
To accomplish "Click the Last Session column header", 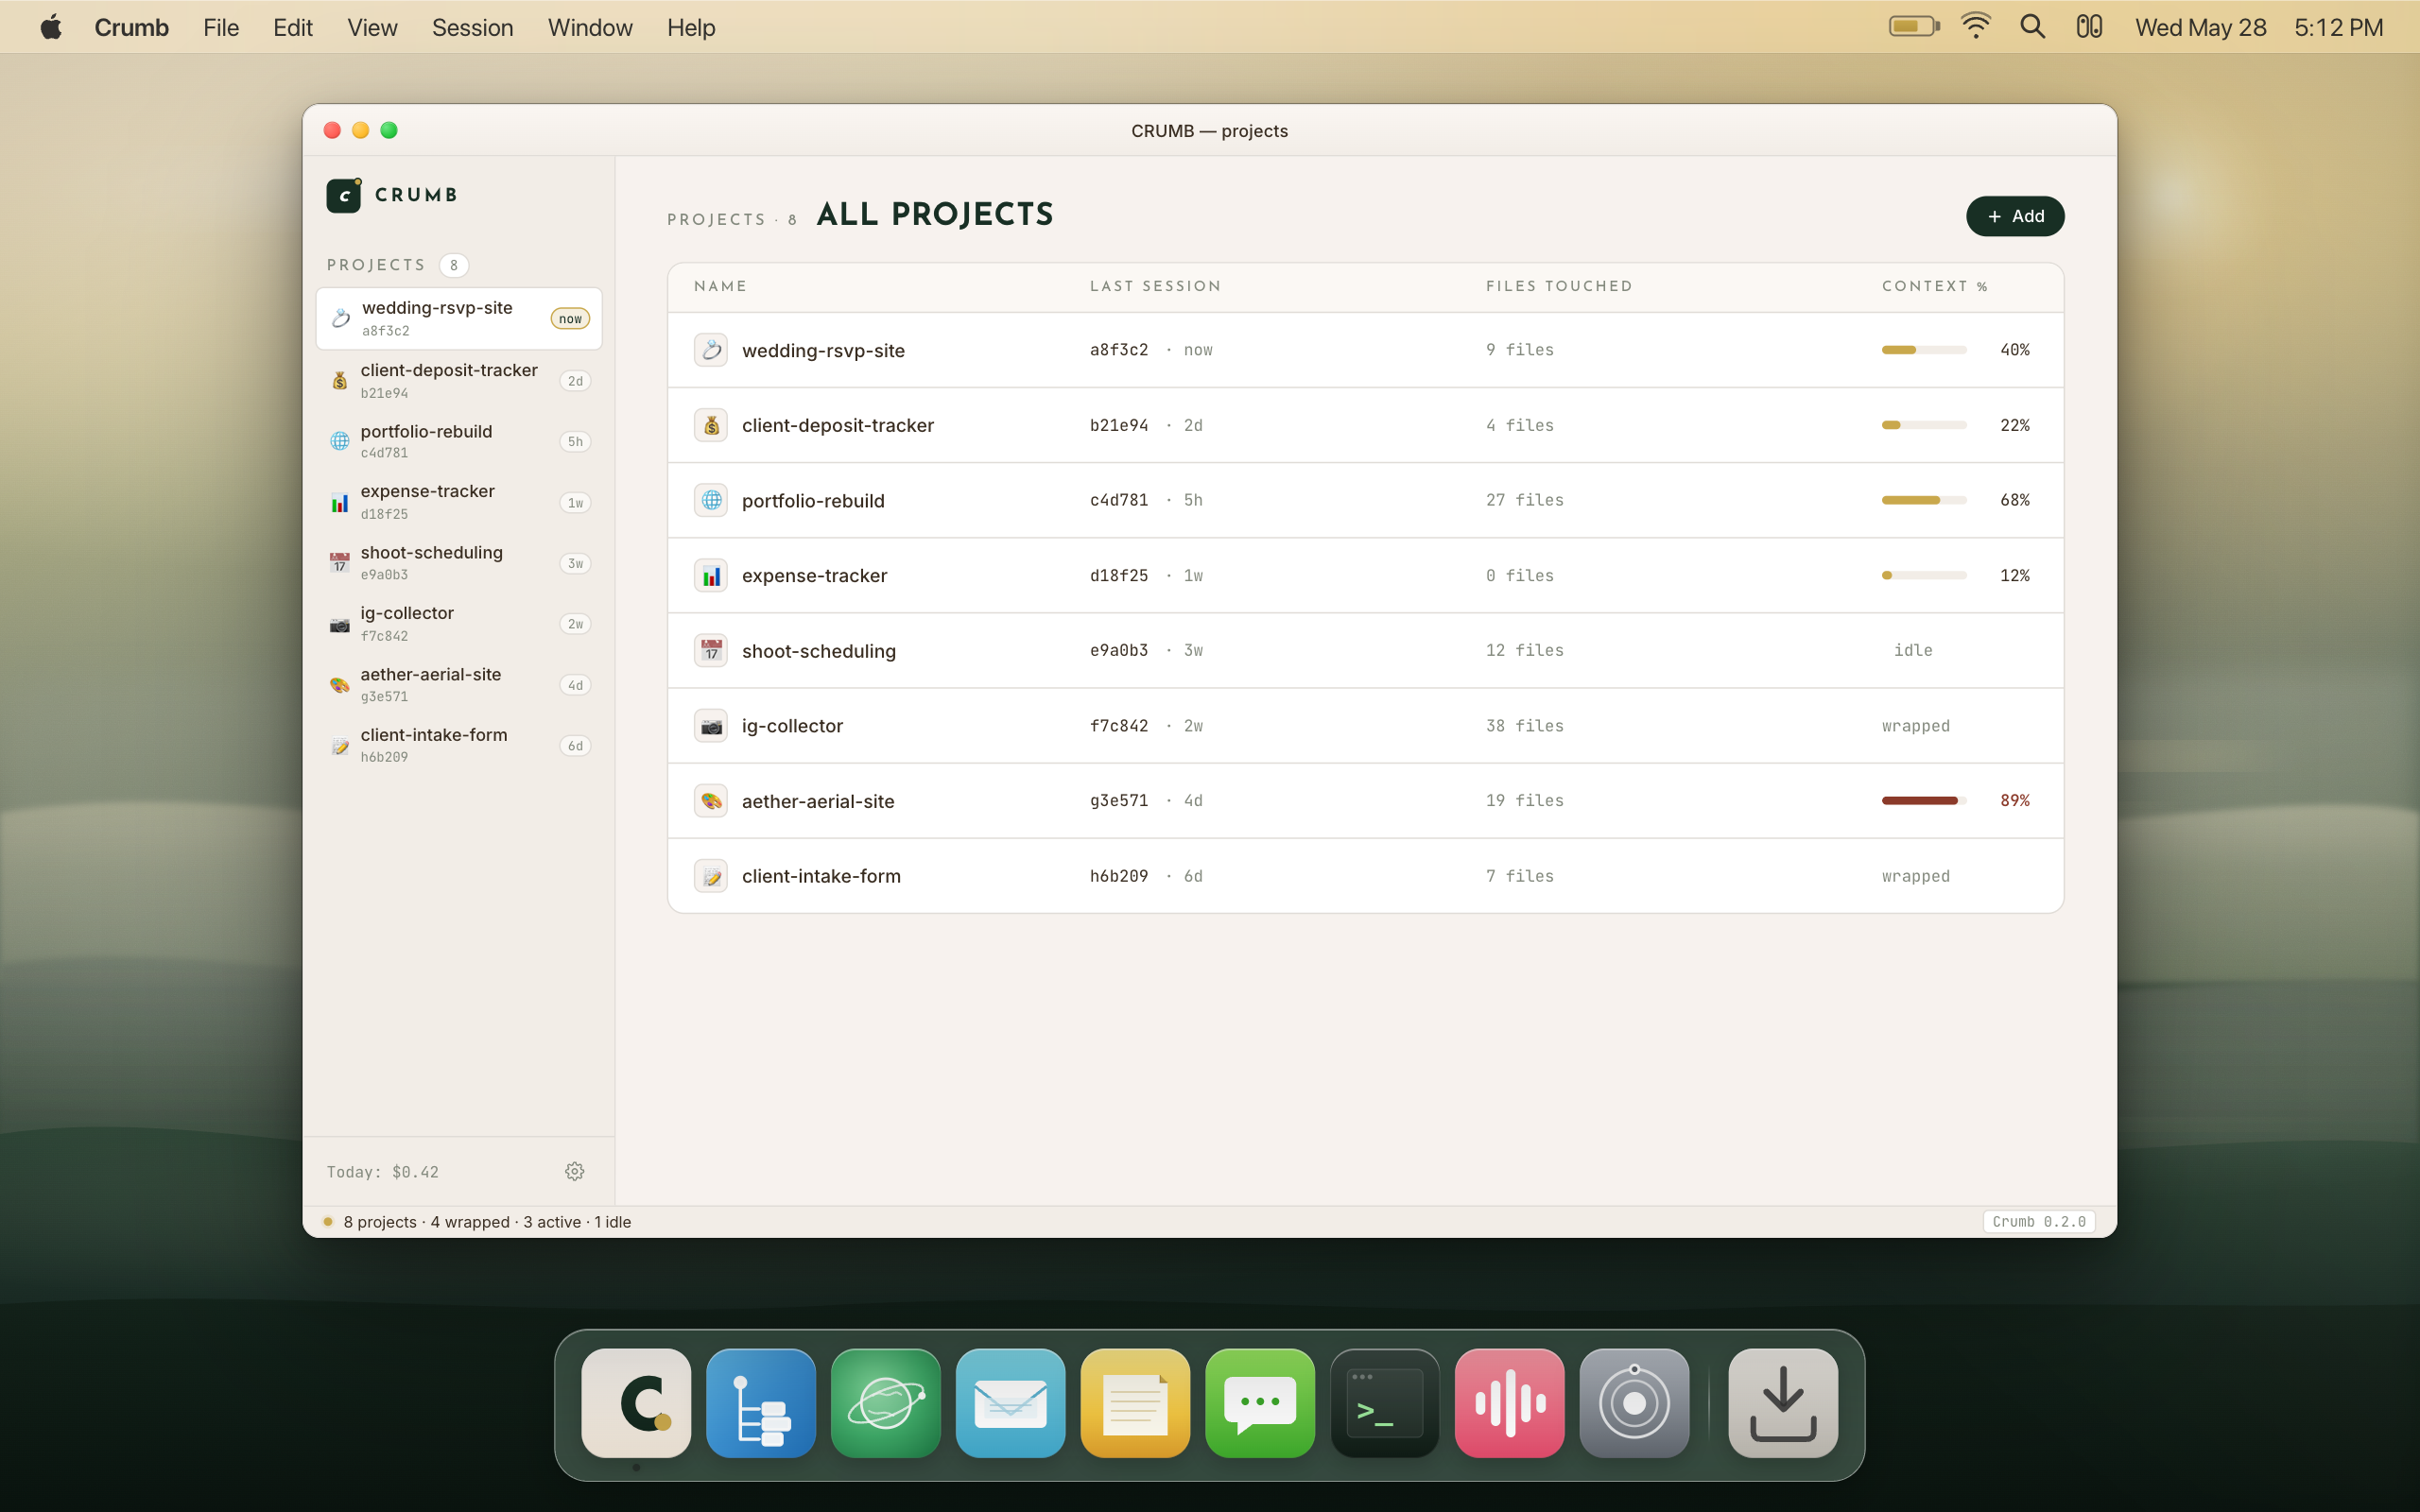I will tap(1155, 286).
